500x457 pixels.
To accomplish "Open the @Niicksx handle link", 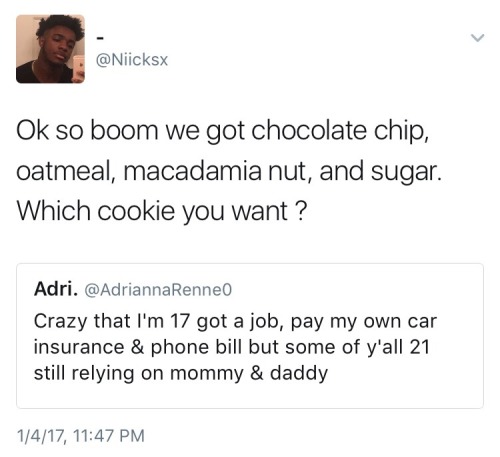I will 132,60.
